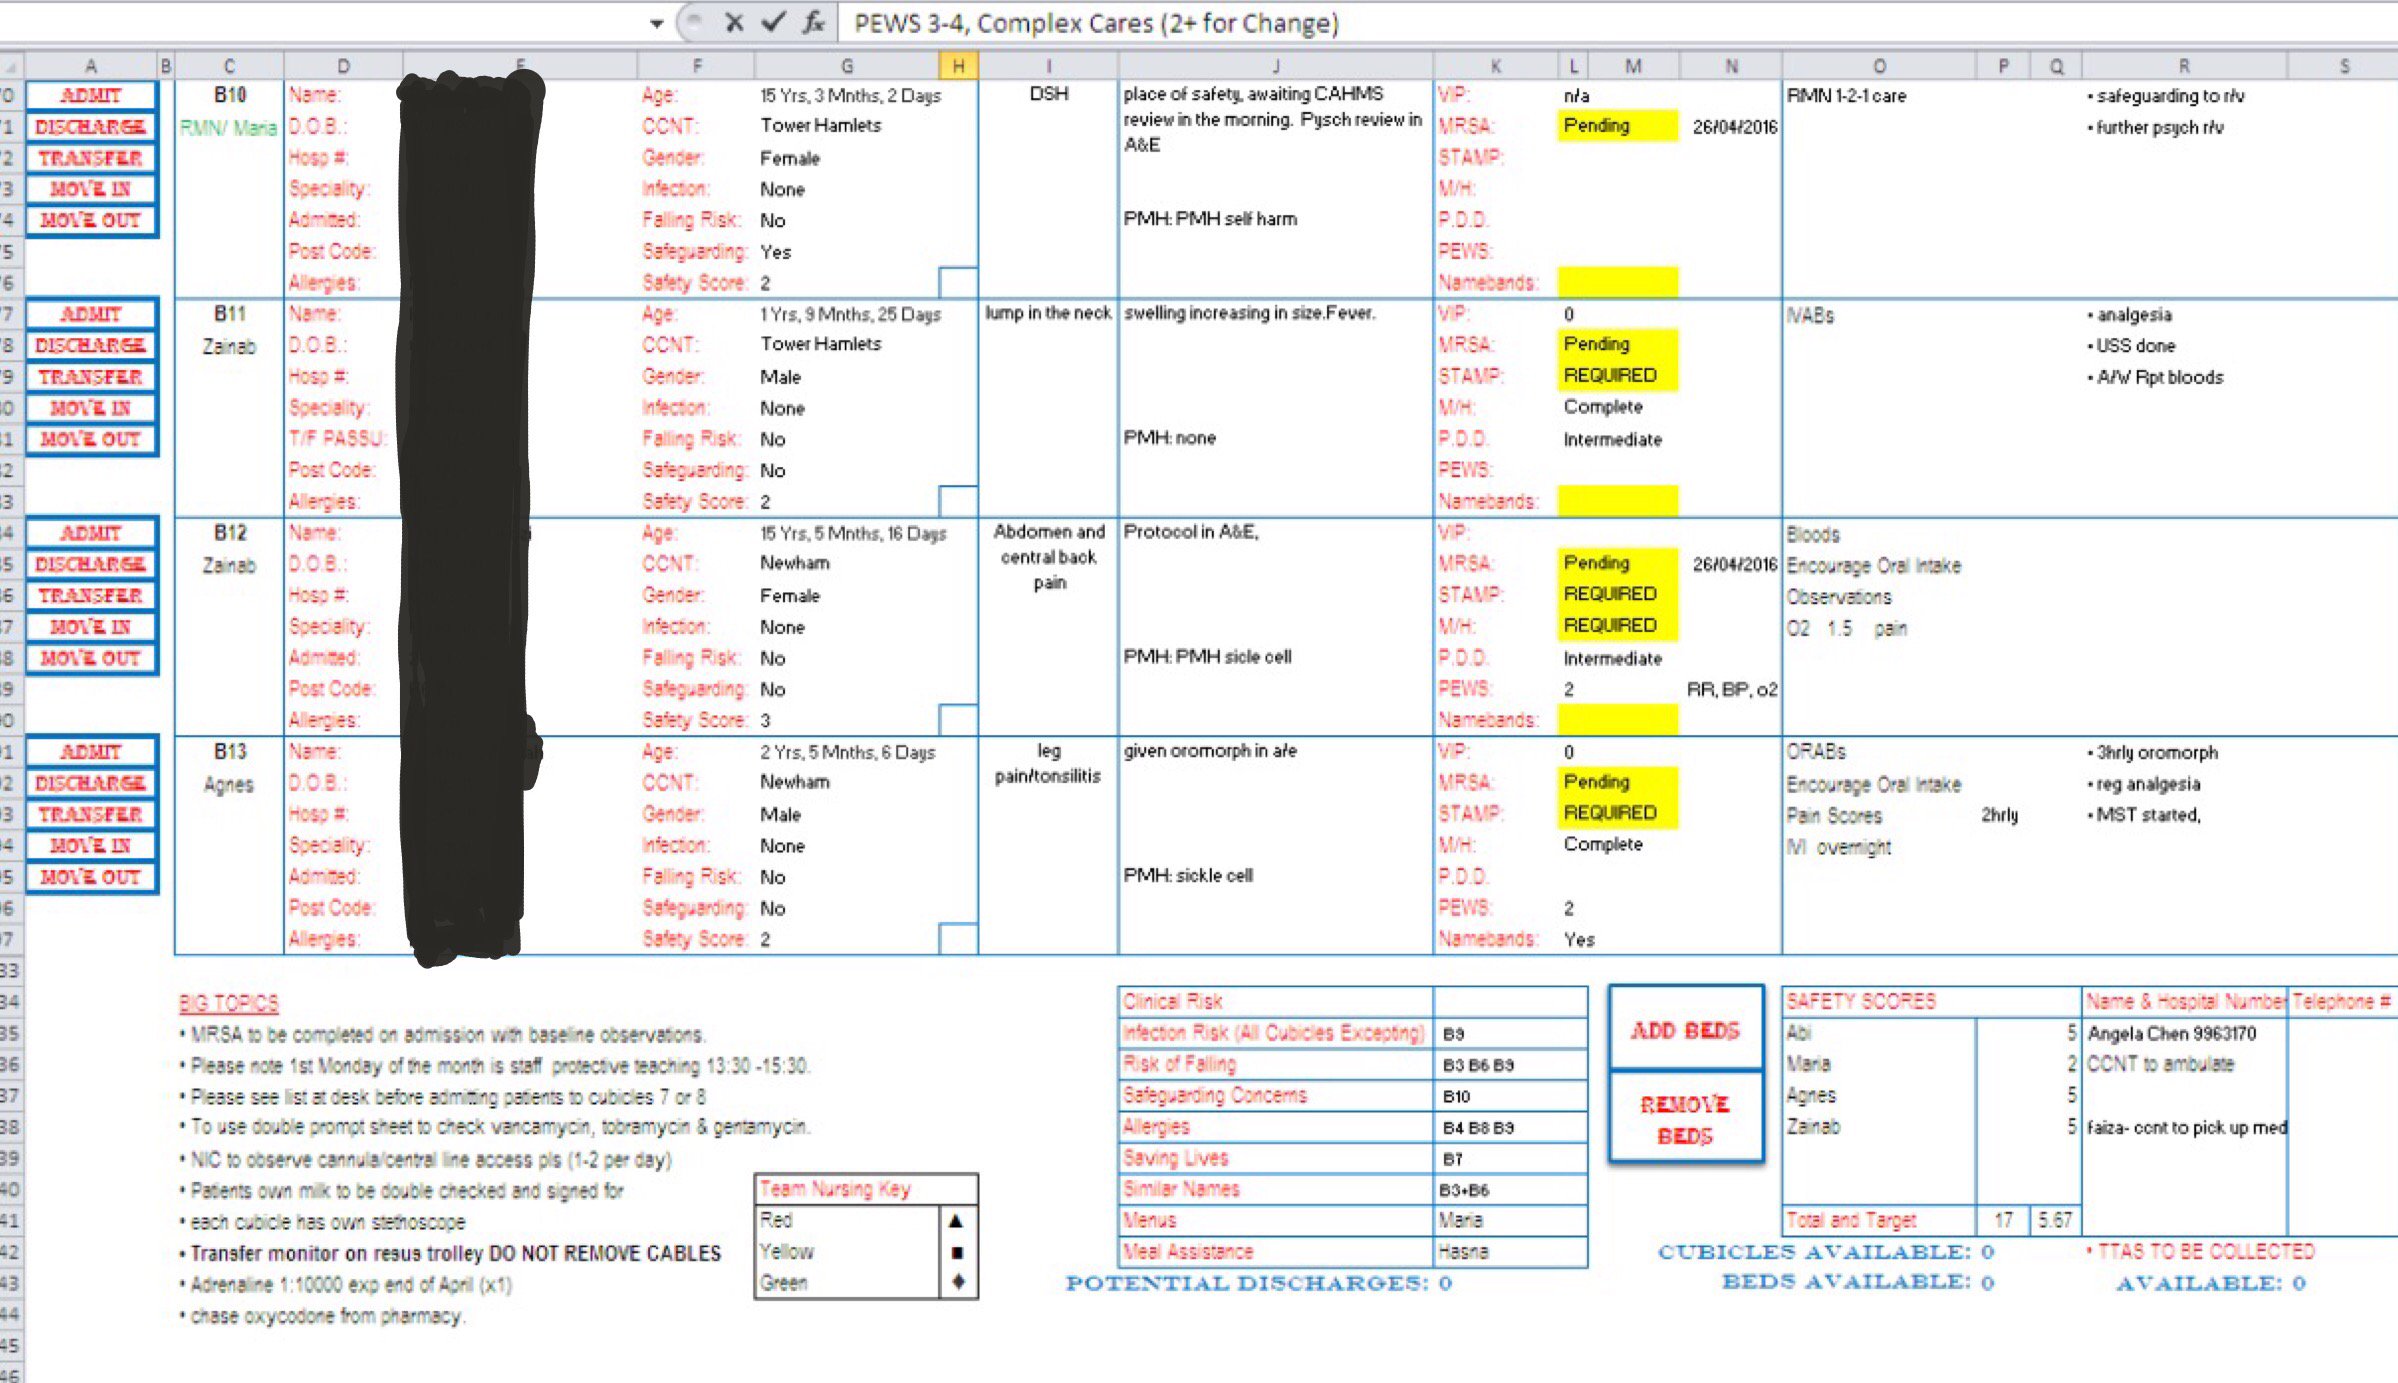Viewport: 2398px width, 1383px height.
Task: Select the Safety Score value 3 for B12
Action: 765,721
